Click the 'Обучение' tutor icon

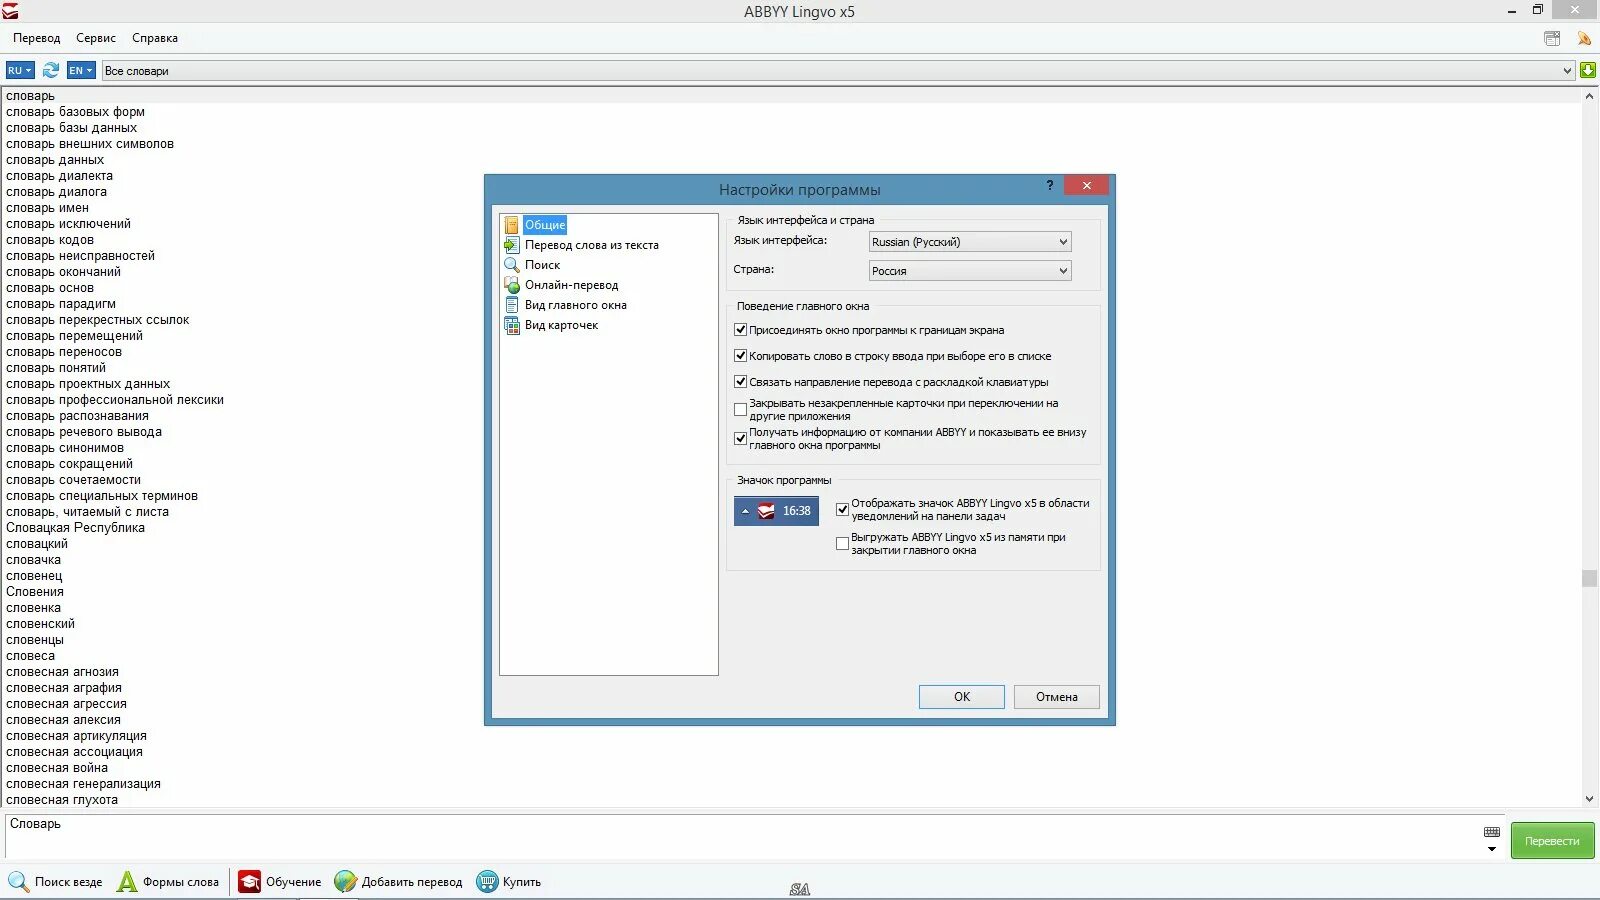pos(249,881)
